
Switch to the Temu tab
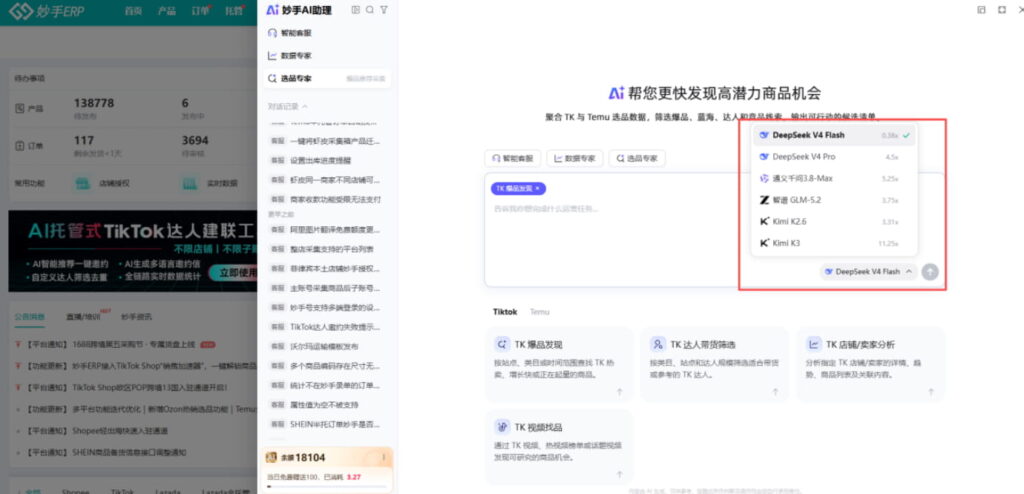coord(539,312)
